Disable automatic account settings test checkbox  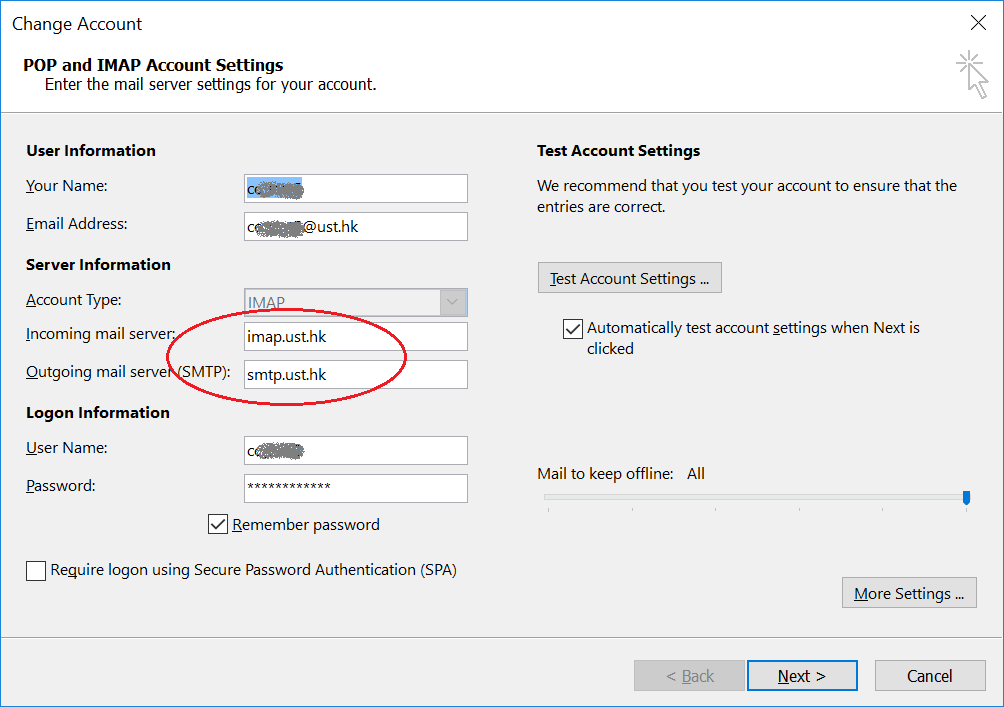[573, 329]
